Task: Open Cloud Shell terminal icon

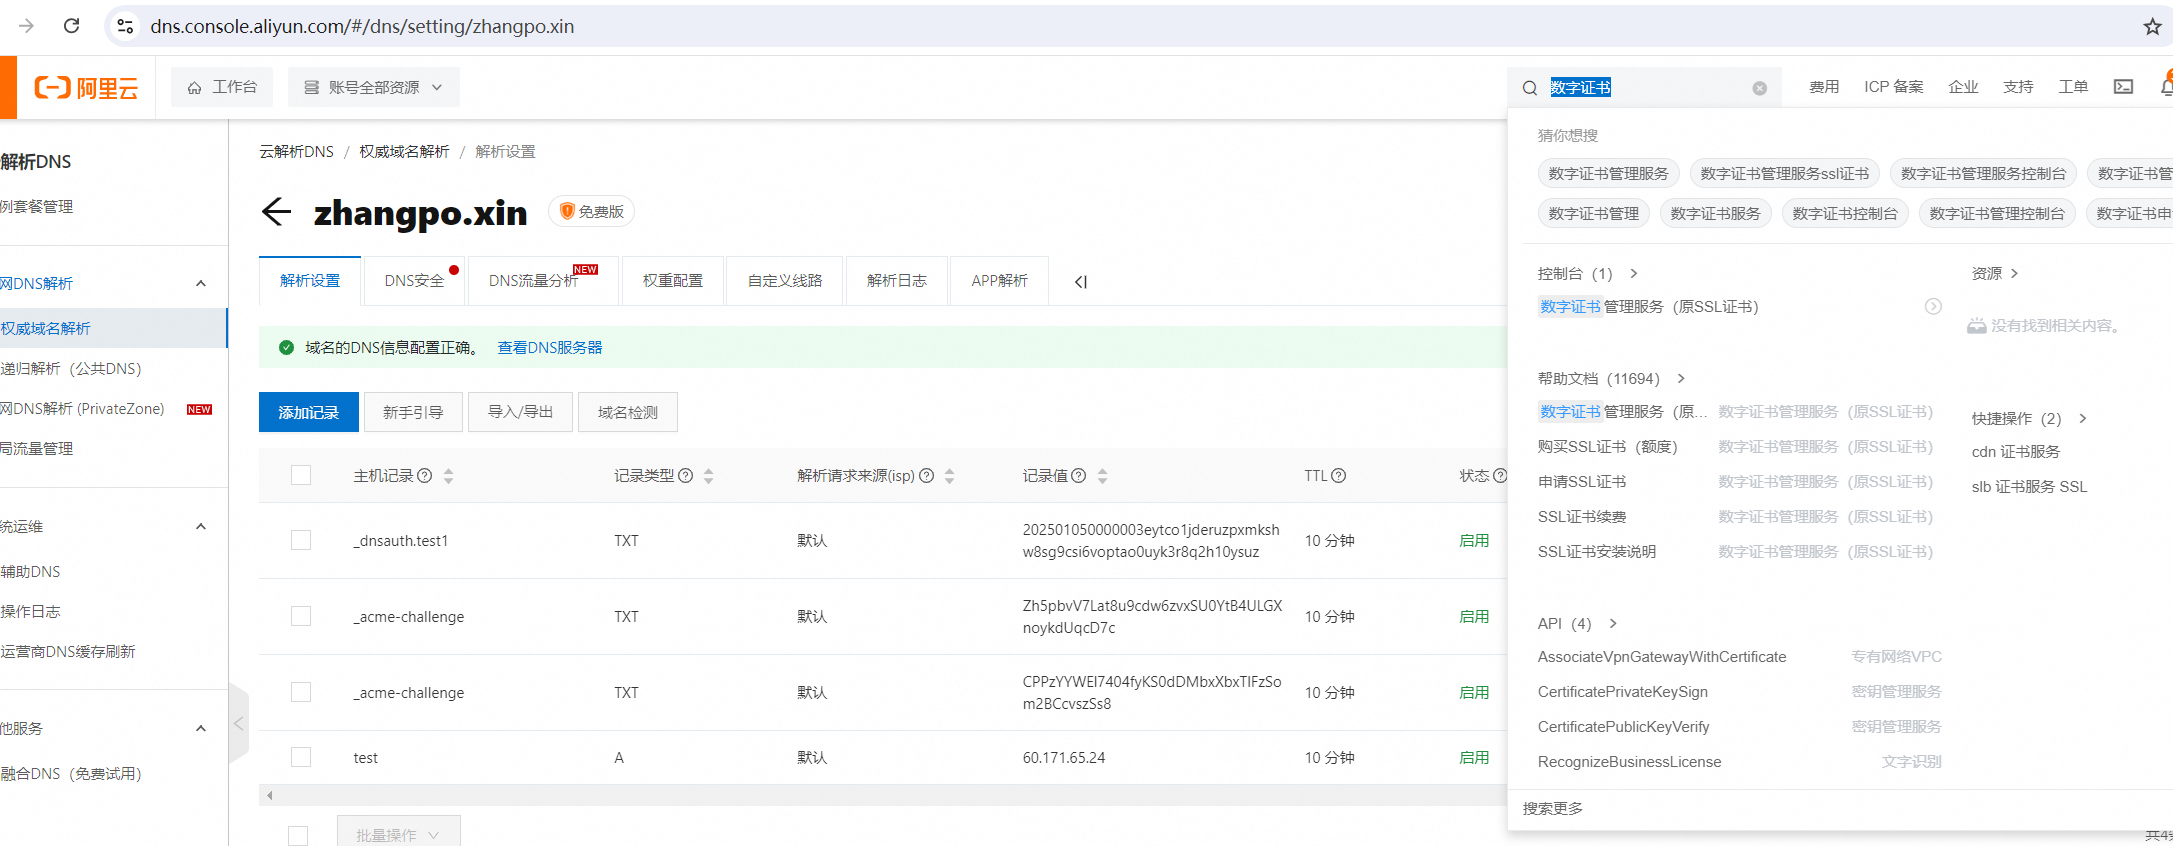Action: [2123, 87]
